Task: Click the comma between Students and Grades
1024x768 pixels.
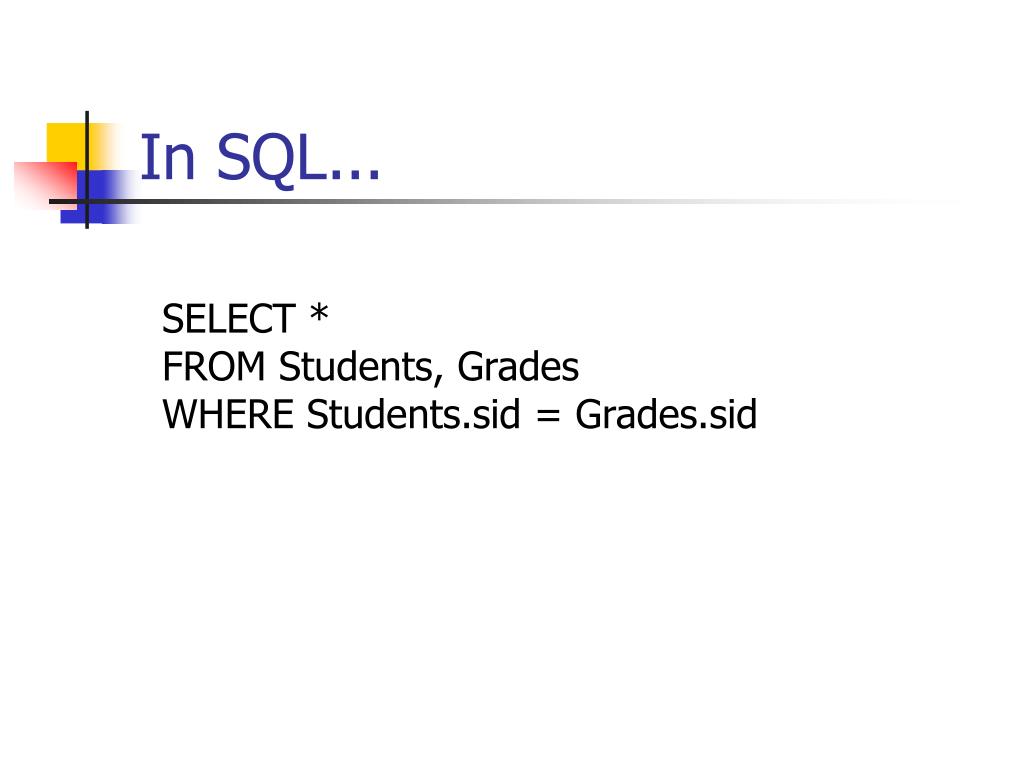Action: pos(438,379)
